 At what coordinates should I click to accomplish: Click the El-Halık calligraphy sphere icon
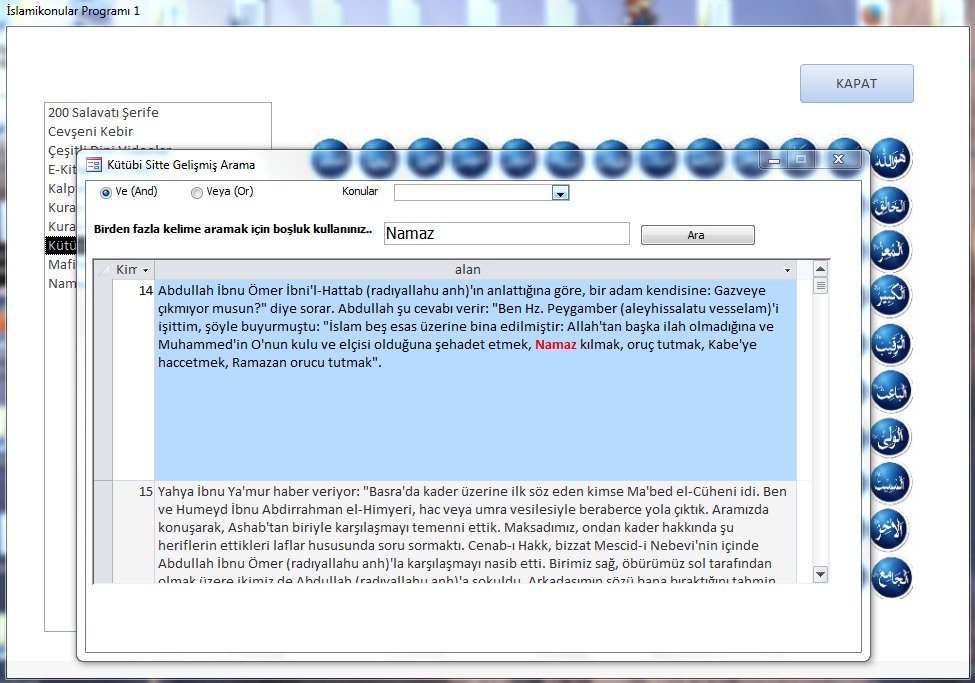pos(890,206)
